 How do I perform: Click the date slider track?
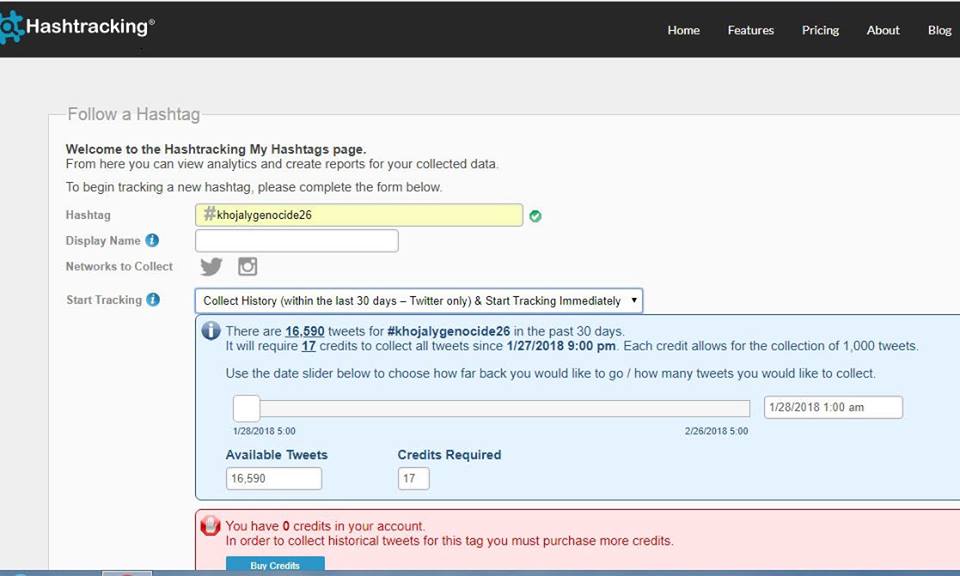491,408
